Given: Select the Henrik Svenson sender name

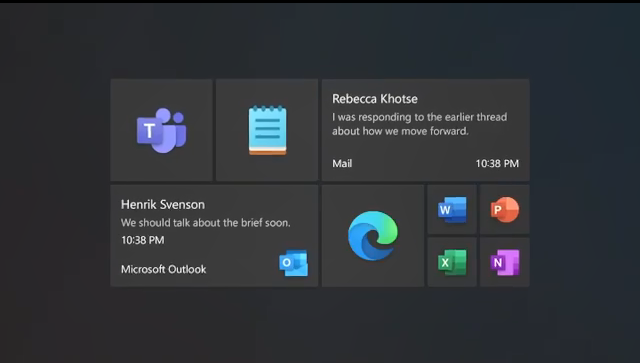Looking at the screenshot, I should coord(163,205).
